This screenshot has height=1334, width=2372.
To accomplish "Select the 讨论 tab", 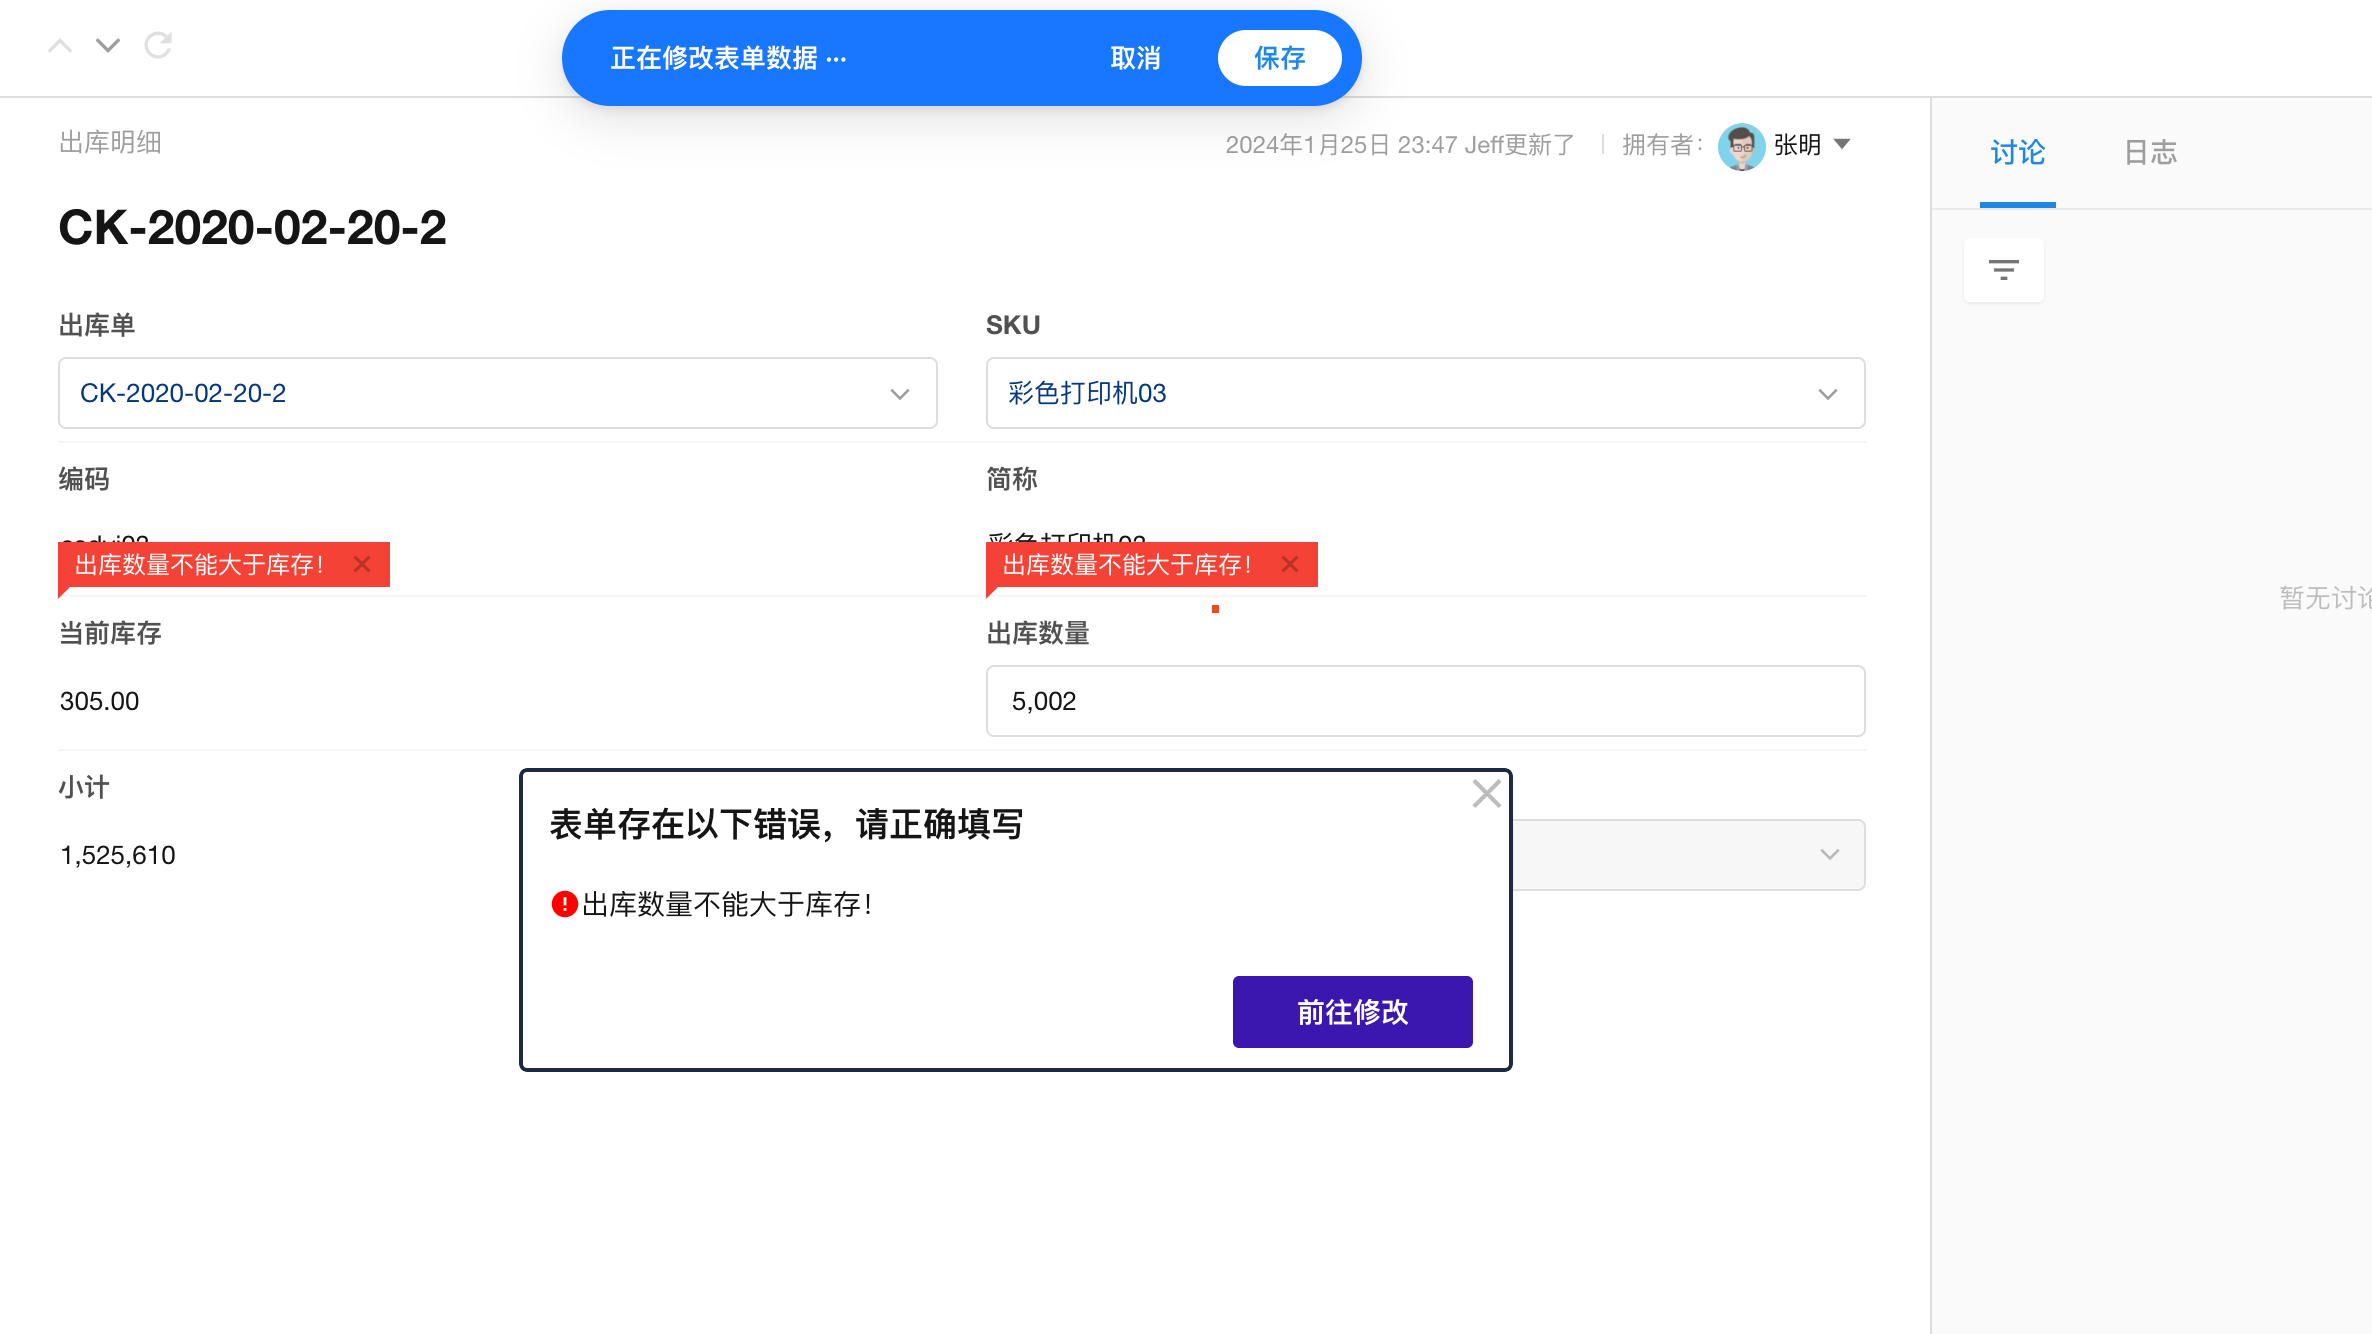I will tap(2017, 153).
